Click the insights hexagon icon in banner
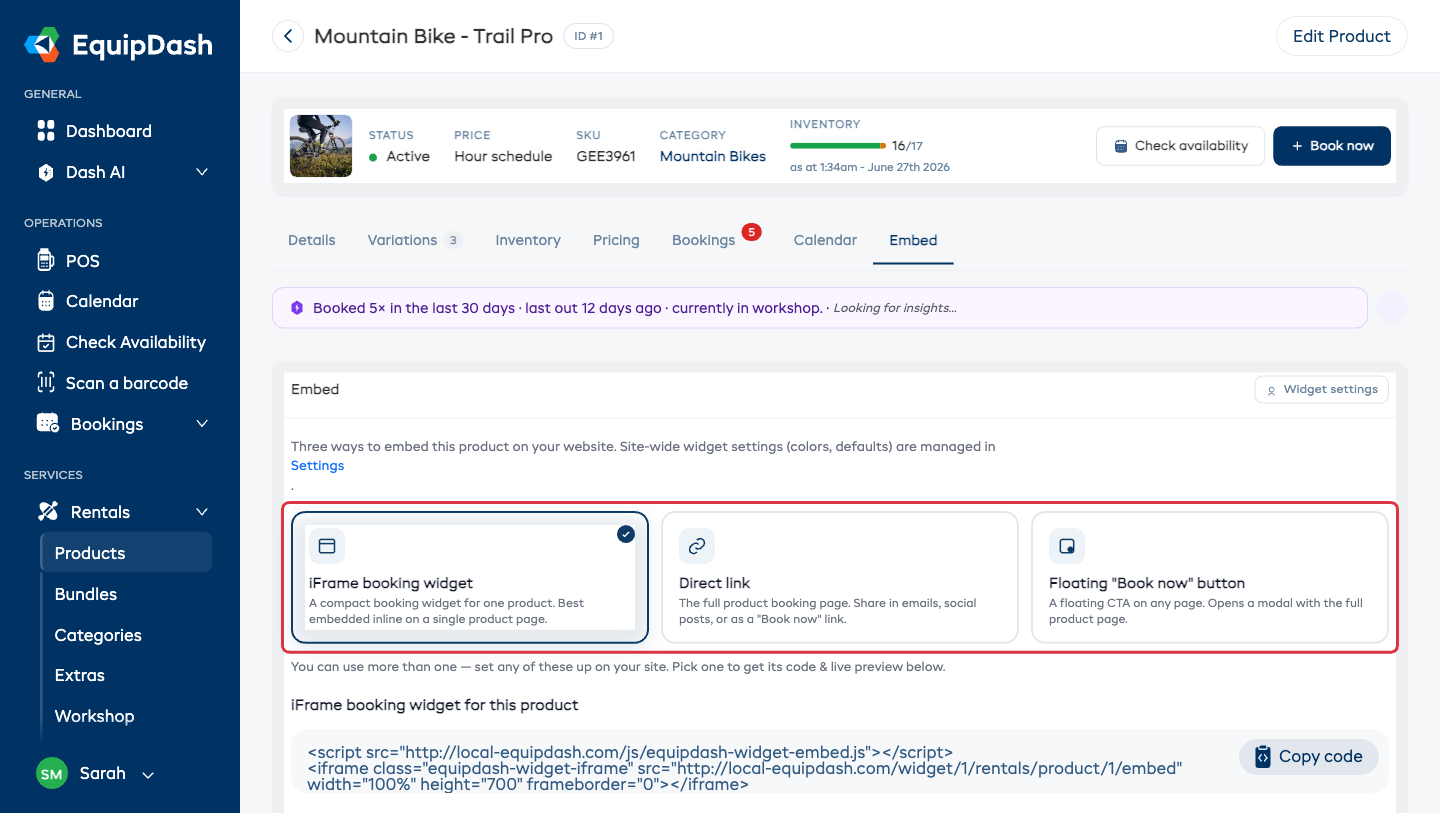Image resolution: width=1440 pixels, height=813 pixels. tap(297, 308)
